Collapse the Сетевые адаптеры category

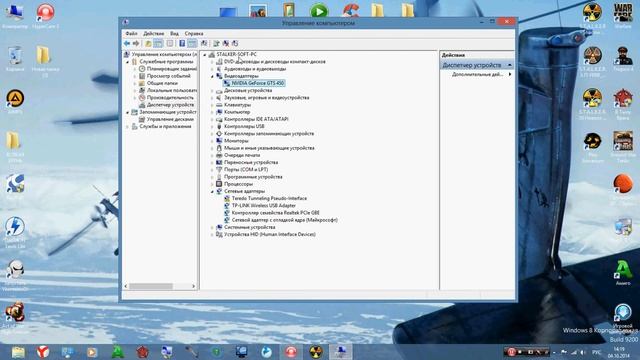pyautogui.click(x=212, y=191)
